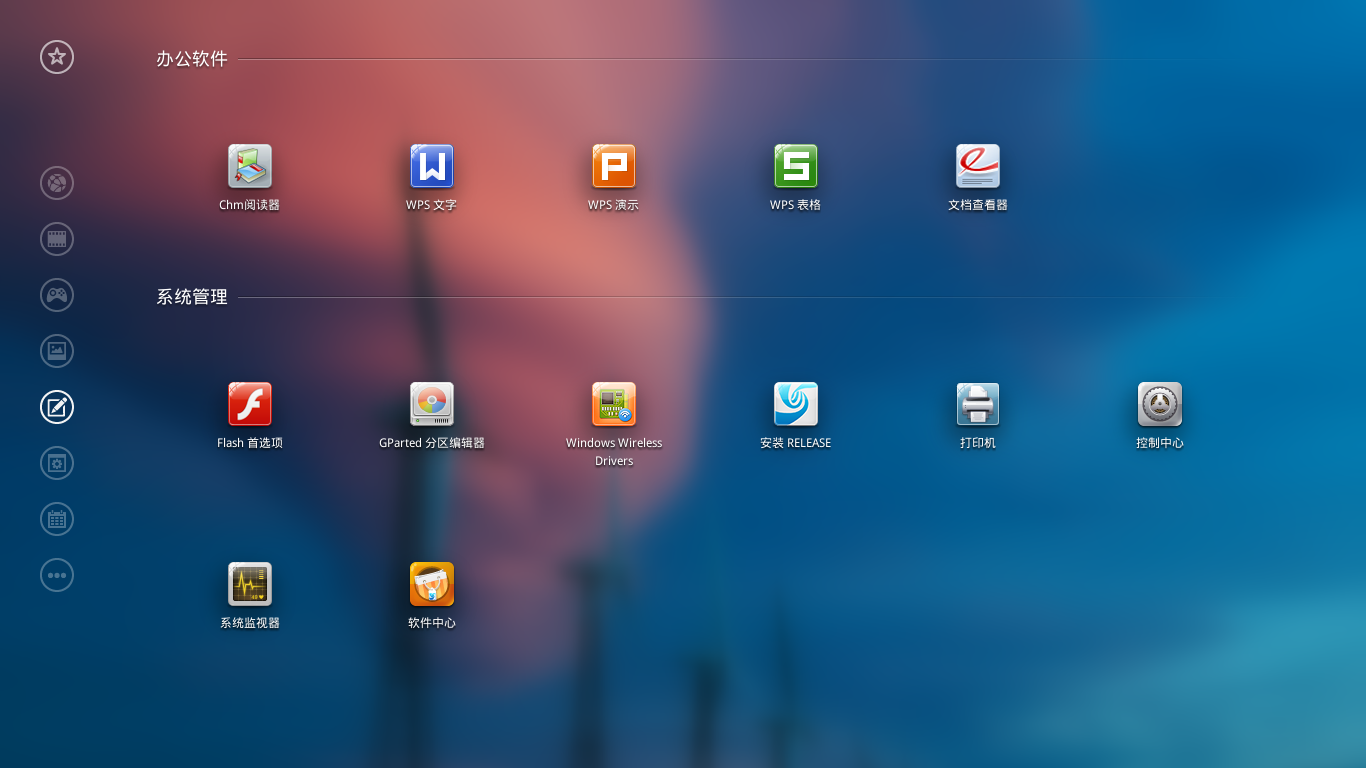1366x768 pixels.
Task: Click the 系统管理 section heading
Action: [x=192, y=297]
